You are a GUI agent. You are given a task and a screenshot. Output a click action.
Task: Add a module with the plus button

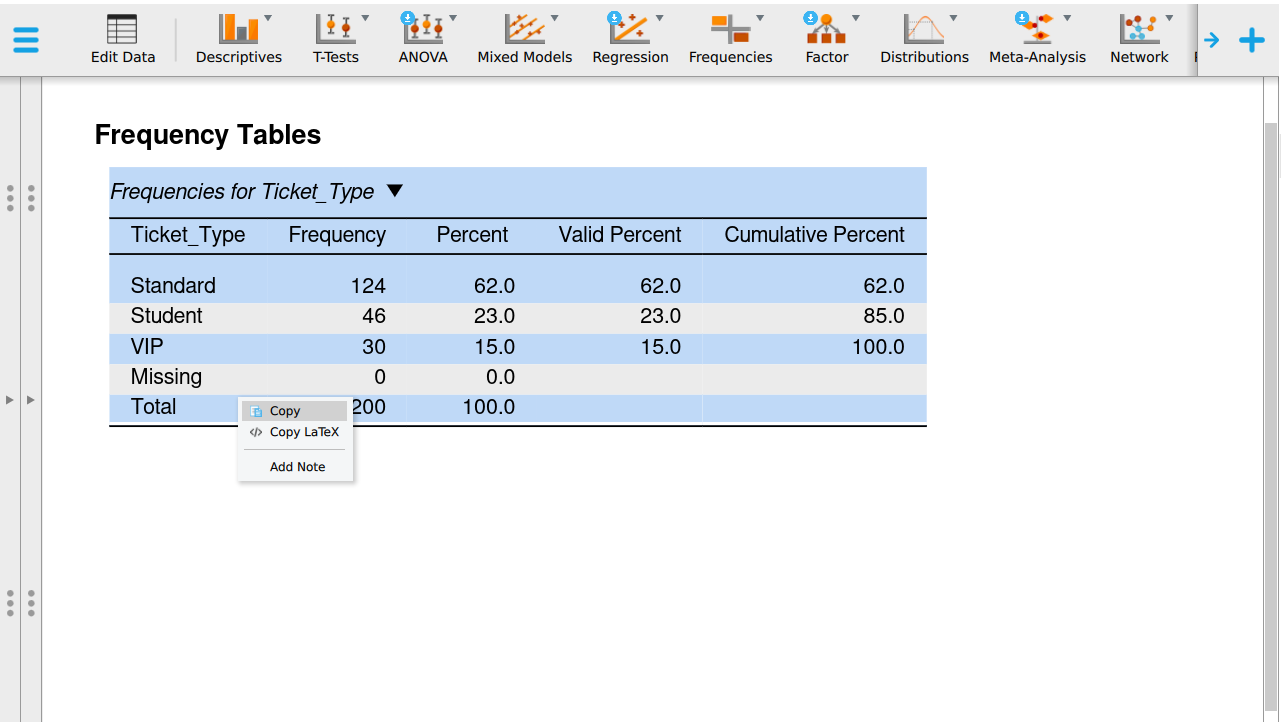[x=1252, y=40]
